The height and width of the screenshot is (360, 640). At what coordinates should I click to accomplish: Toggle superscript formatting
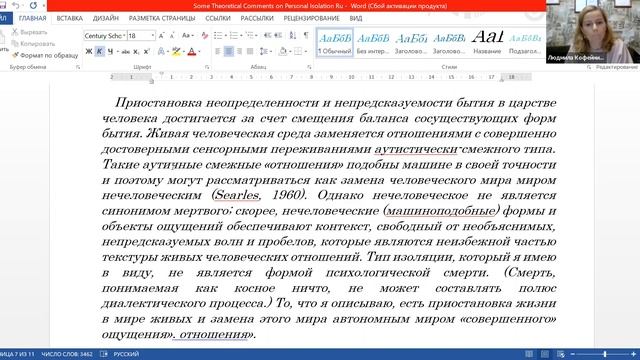click(x=147, y=51)
